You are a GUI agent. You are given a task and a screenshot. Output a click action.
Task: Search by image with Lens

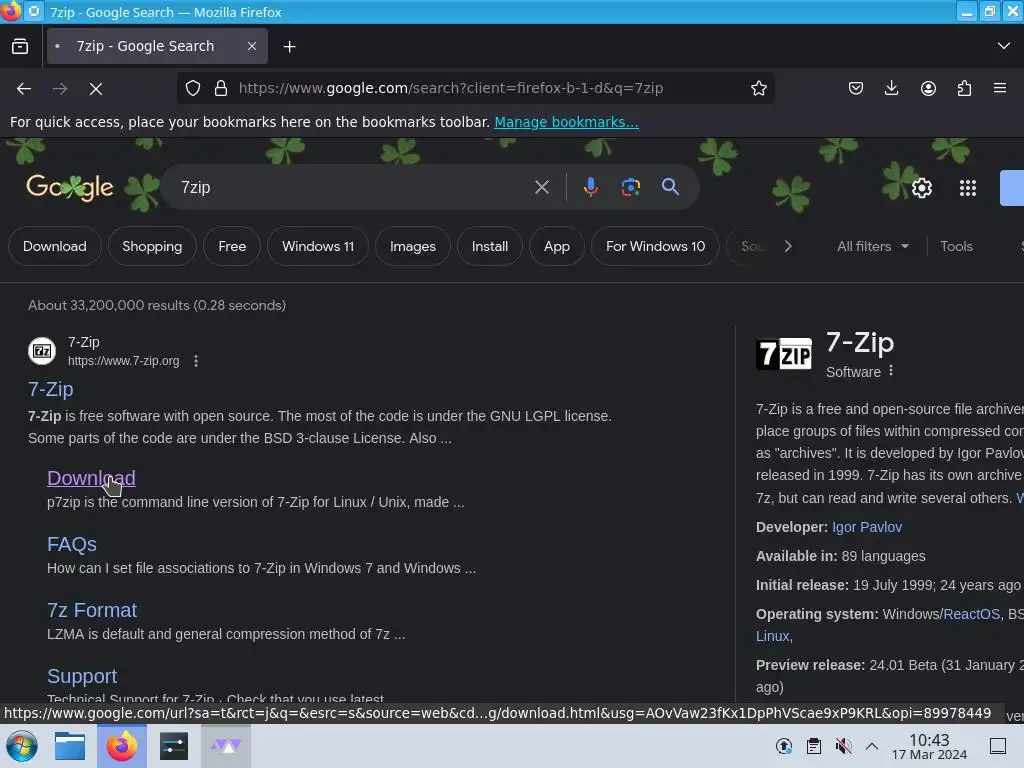(630, 187)
